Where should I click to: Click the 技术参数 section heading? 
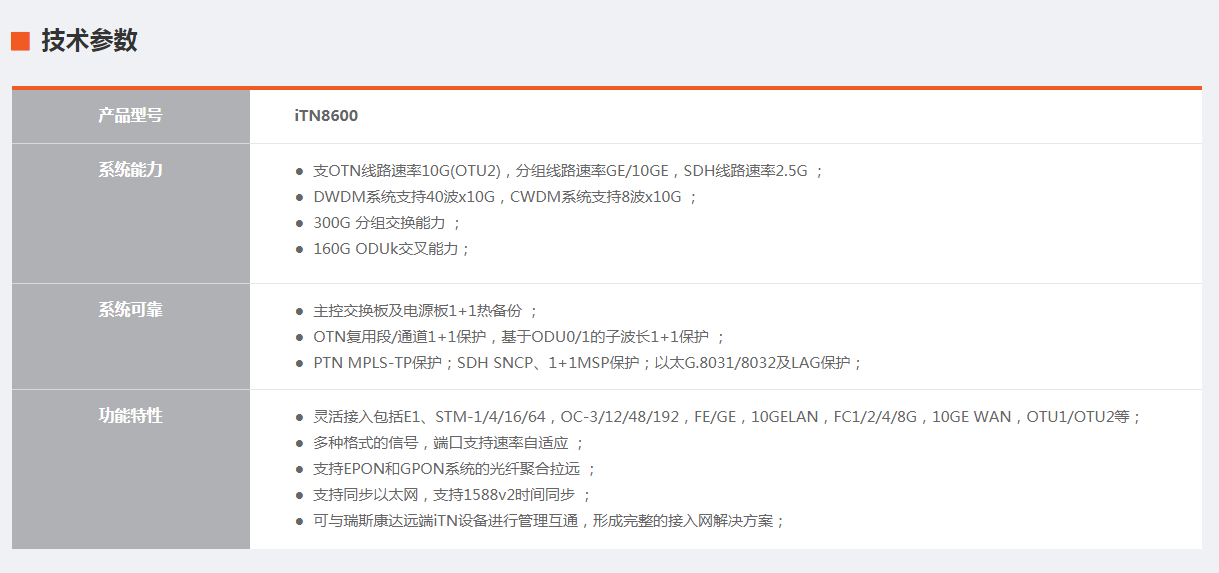coord(89,41)
